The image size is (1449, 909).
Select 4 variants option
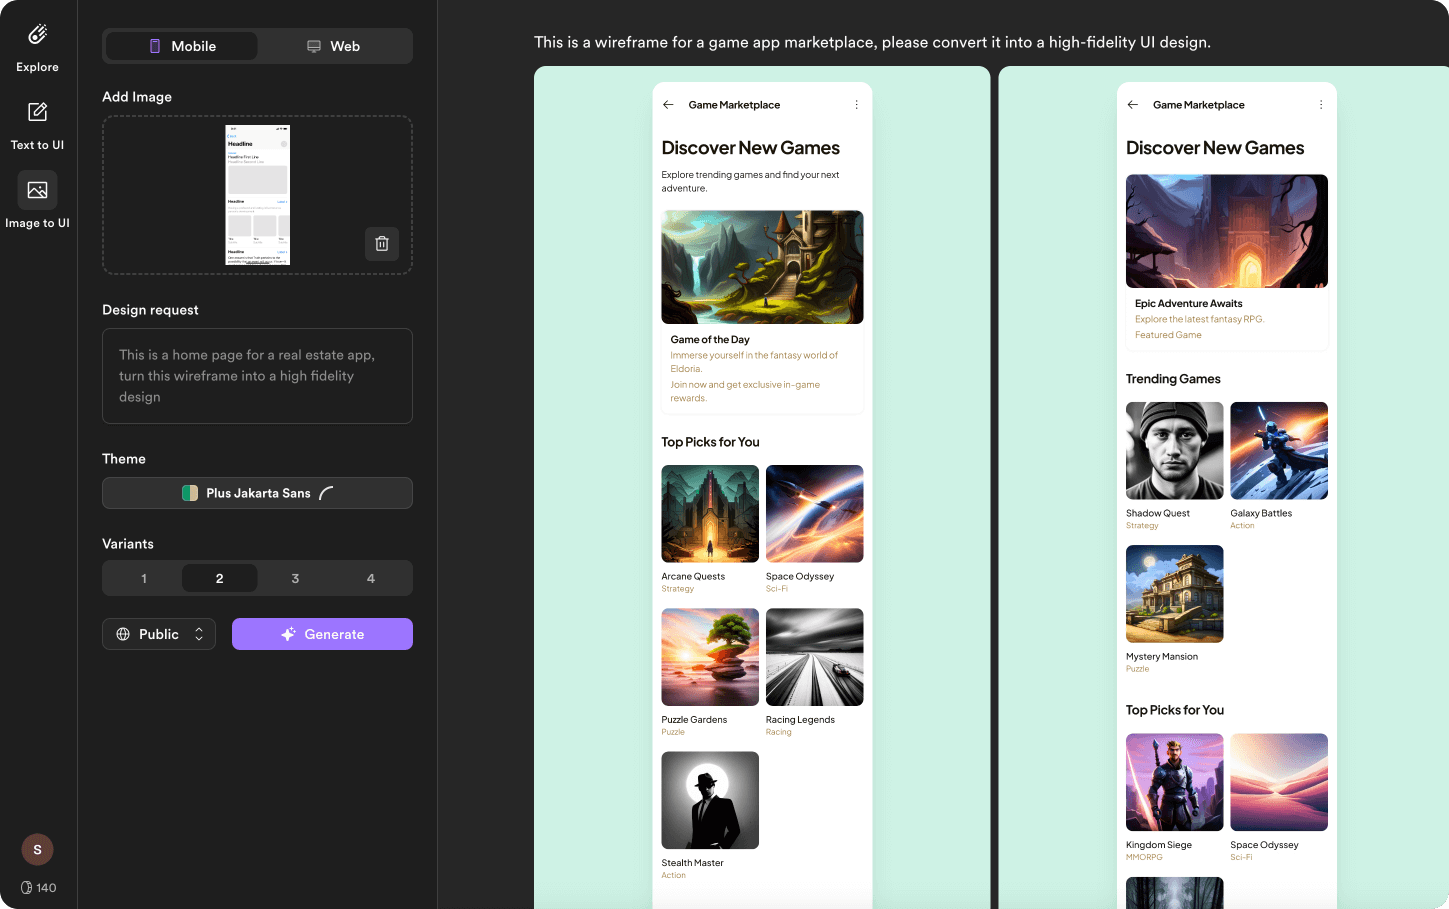(x=371, y=578)
